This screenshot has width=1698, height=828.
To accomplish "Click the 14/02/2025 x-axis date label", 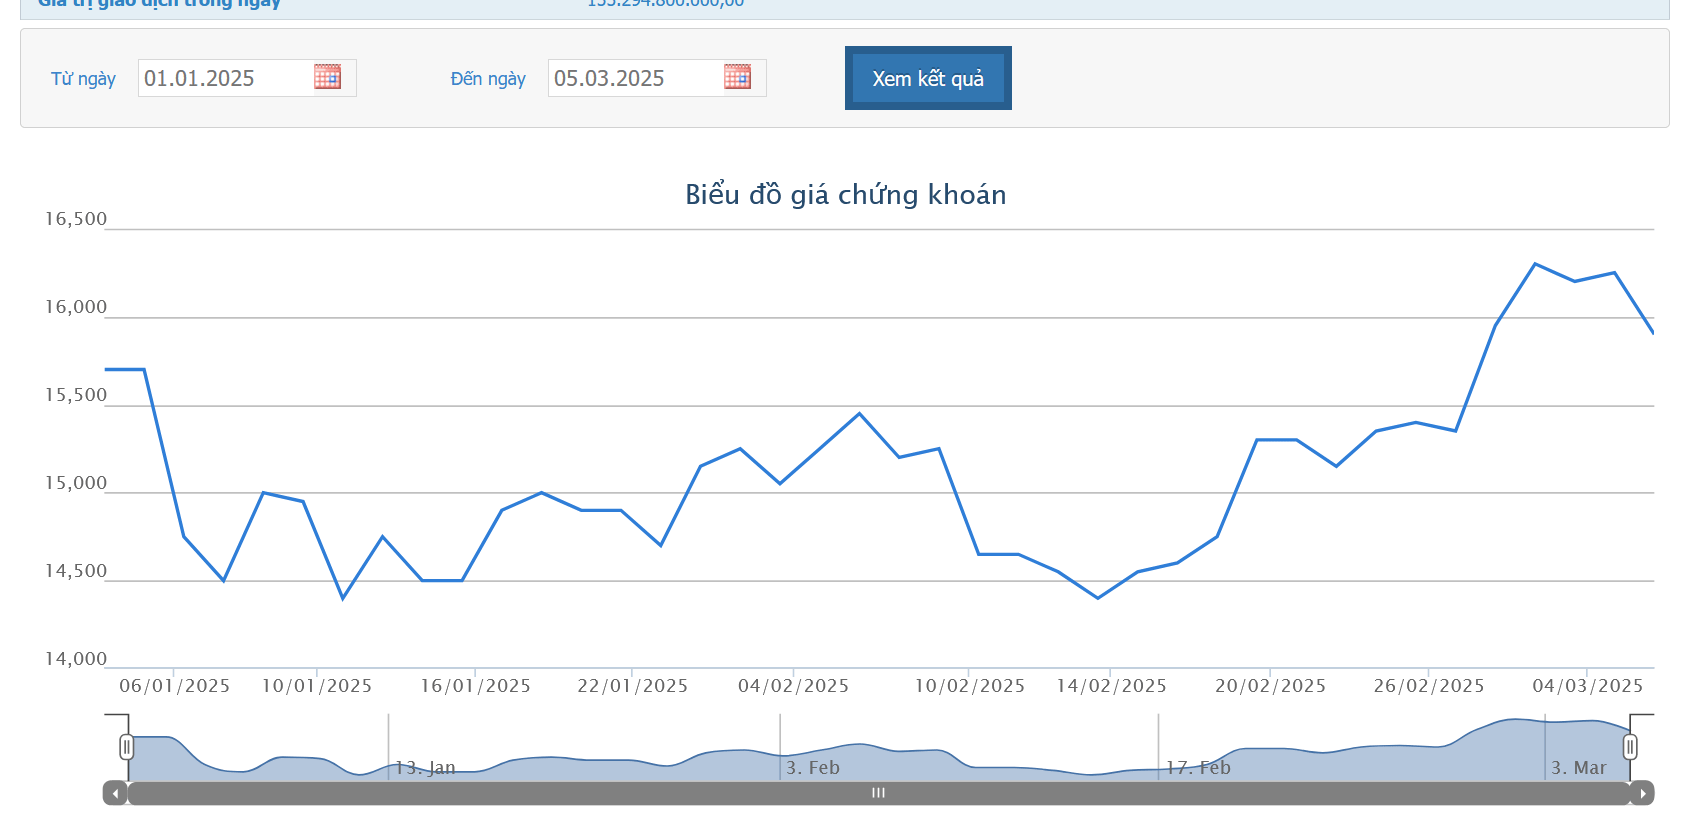I will pos(1111,686).
